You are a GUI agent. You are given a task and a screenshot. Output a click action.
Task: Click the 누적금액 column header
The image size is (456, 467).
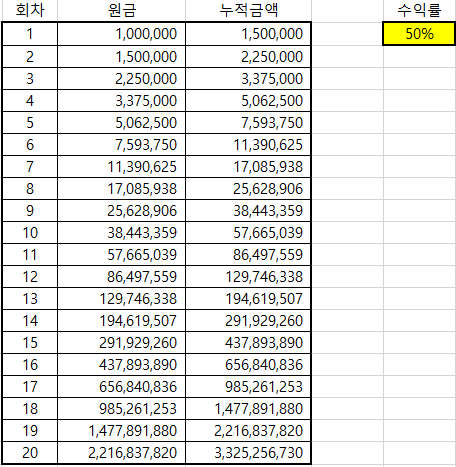(x=248, y=11)
